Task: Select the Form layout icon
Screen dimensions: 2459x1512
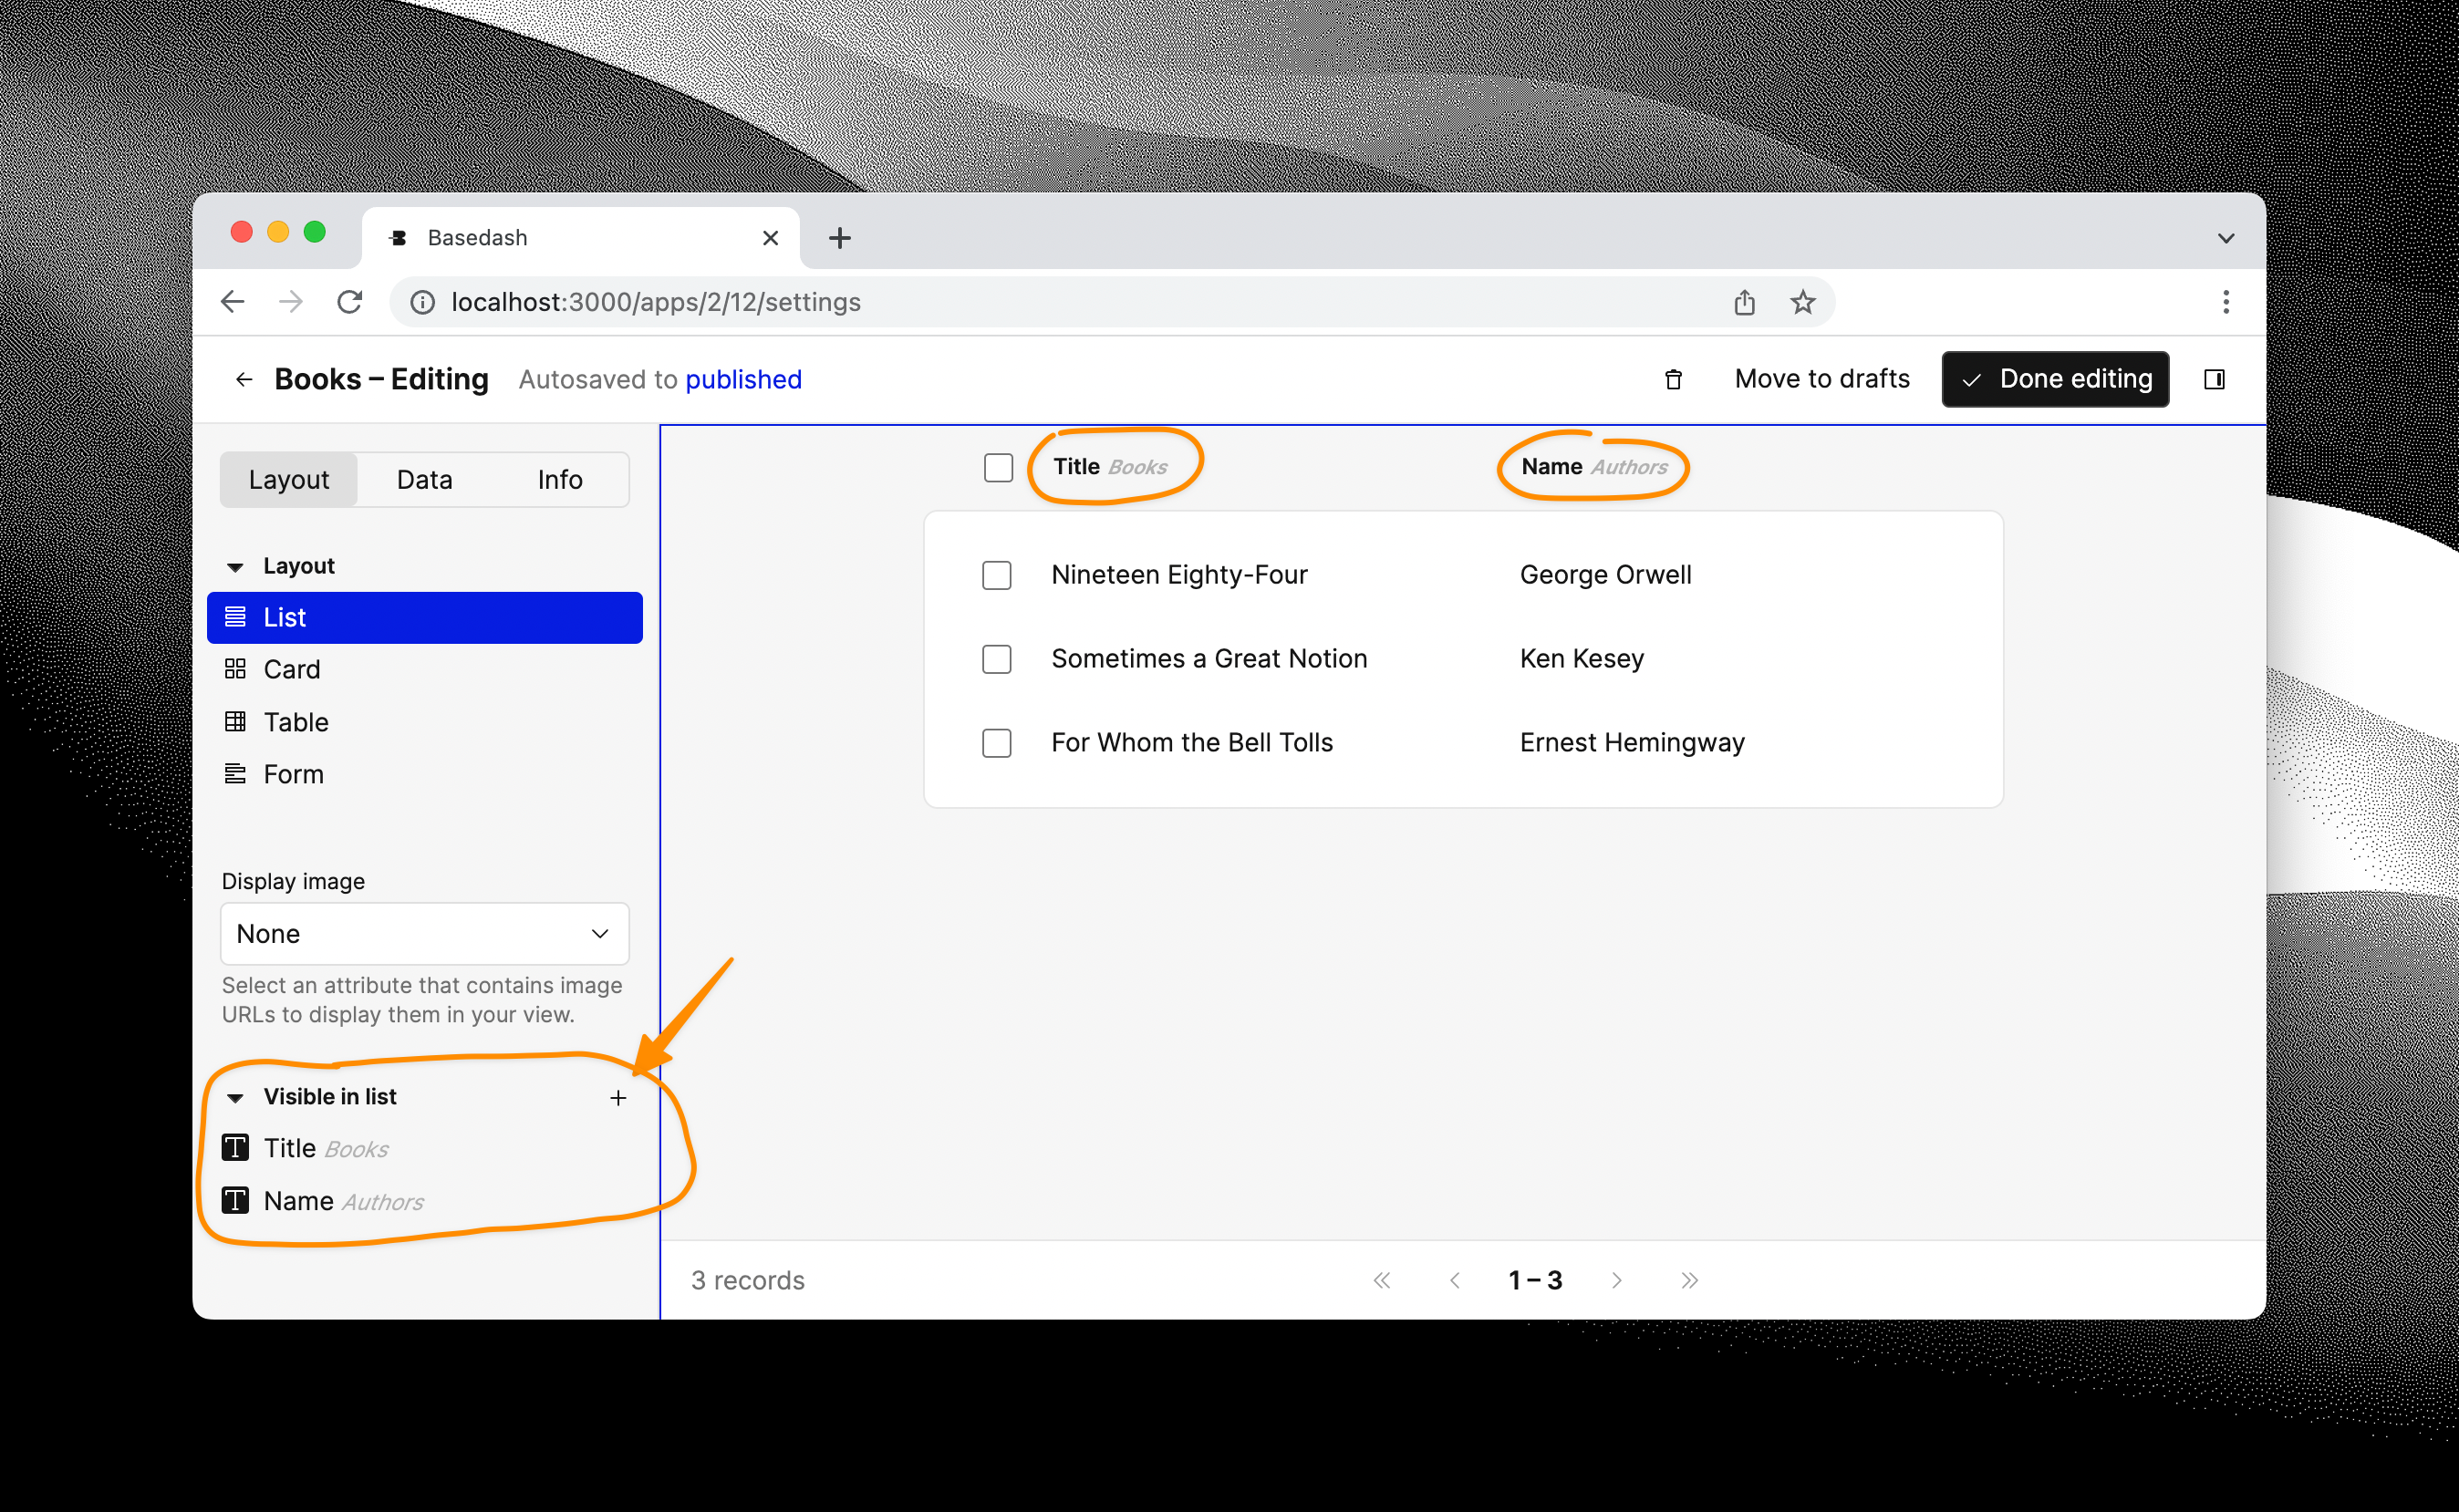Action: coord(237,773)
